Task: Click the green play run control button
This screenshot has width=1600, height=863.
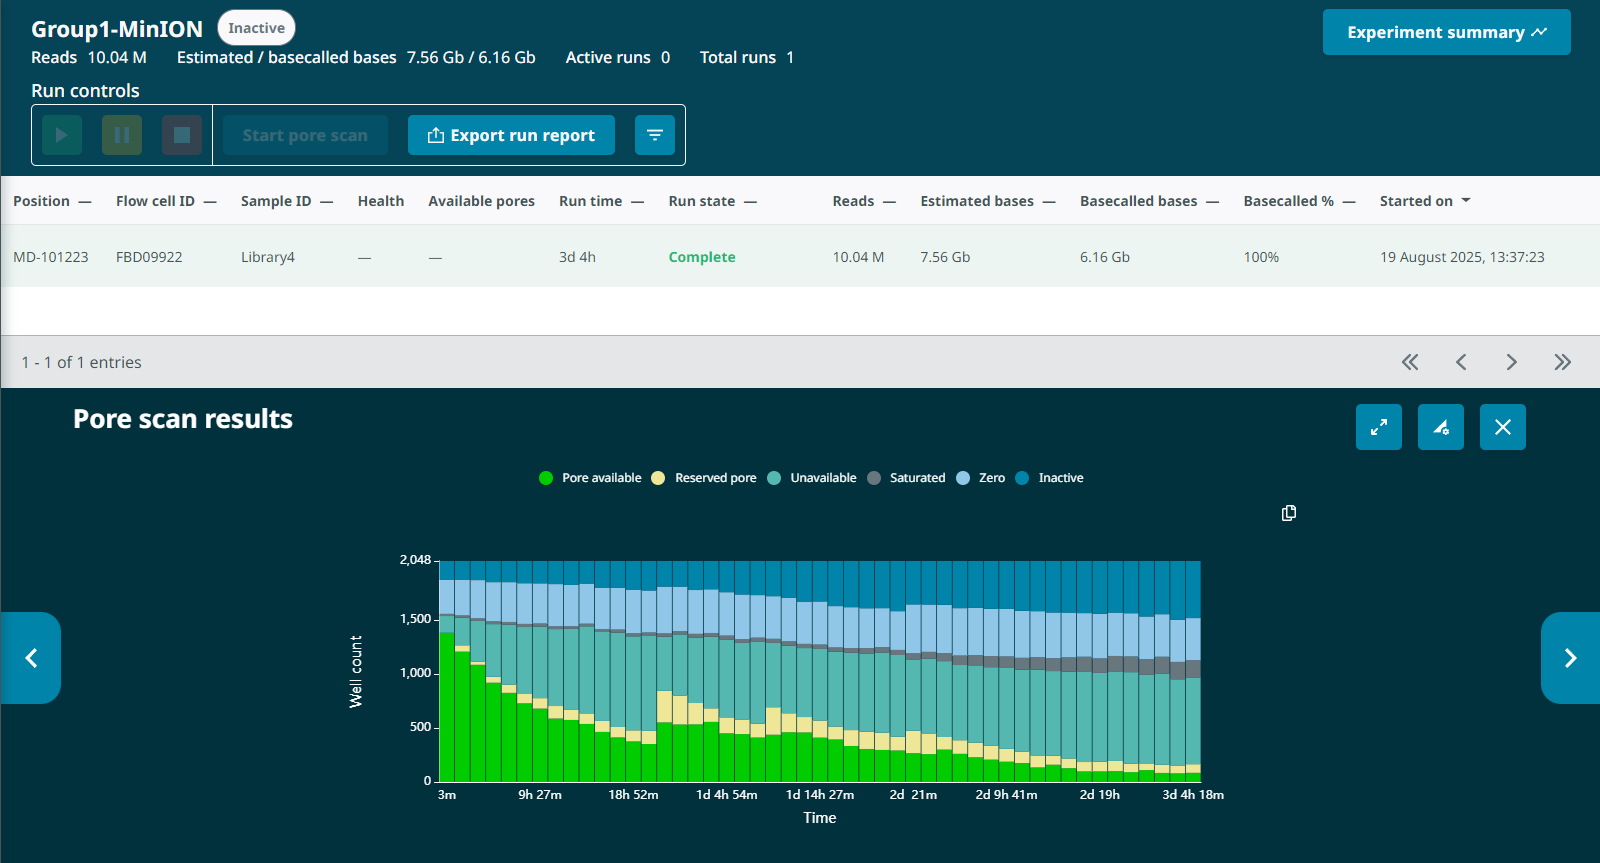Action: click(x=62, y=135)
